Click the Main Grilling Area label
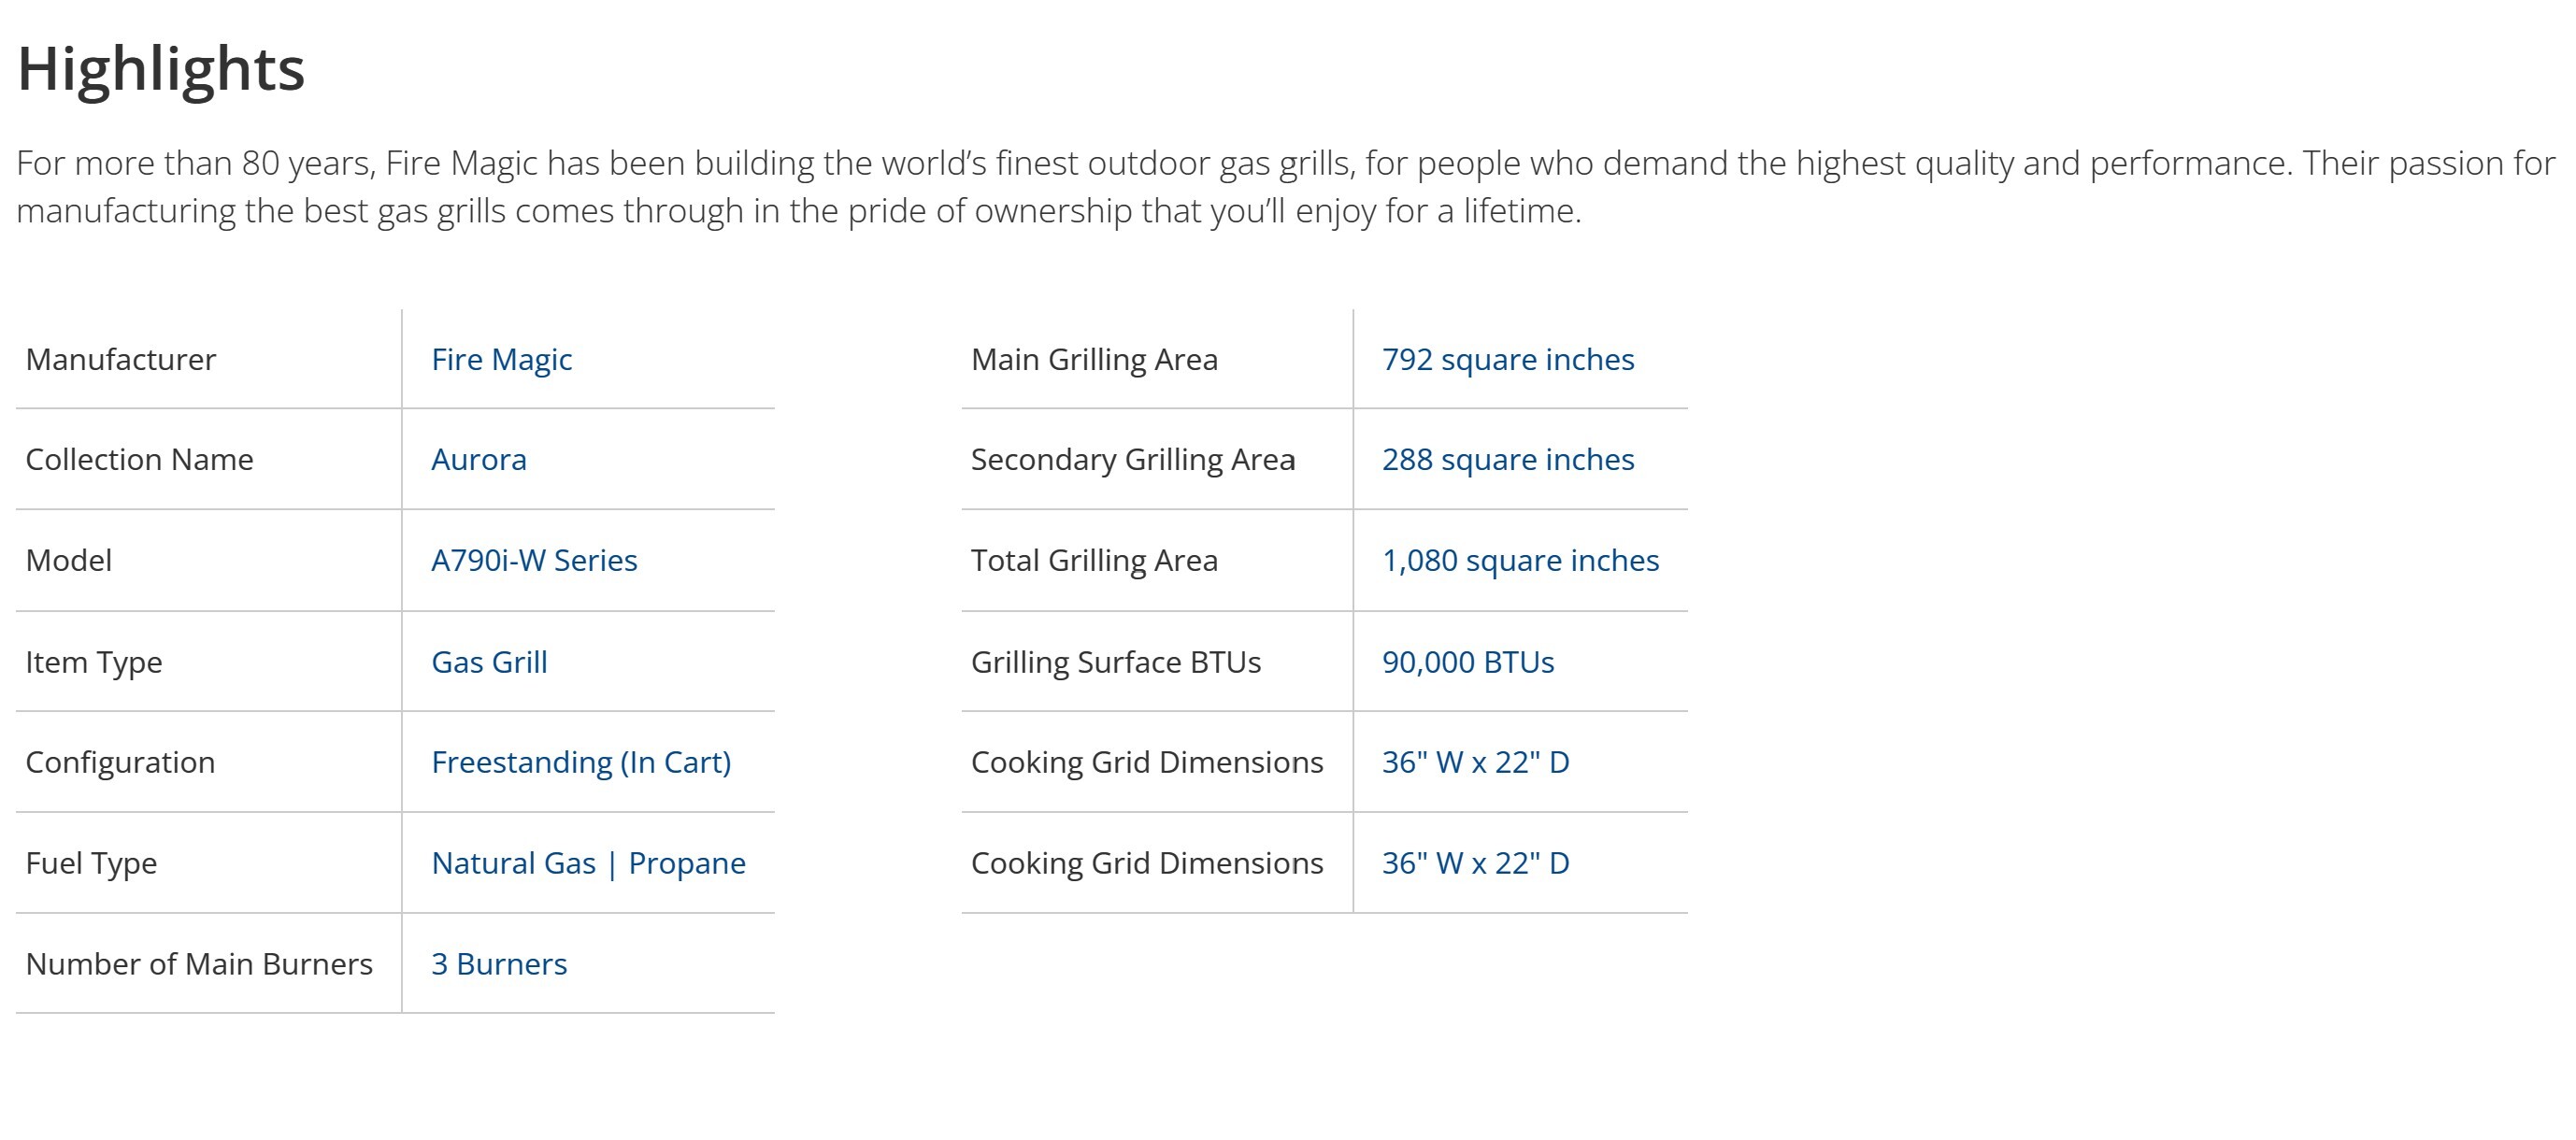This screenshot has height=1140, width=2576. click(x=1094, y=359)
